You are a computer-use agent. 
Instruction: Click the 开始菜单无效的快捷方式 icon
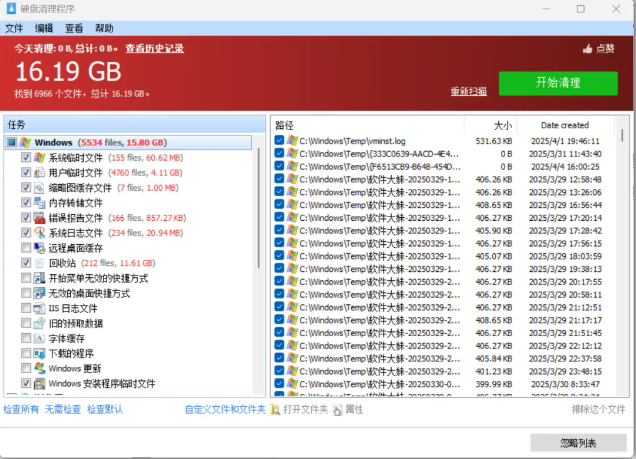click(x=39, y=278)
